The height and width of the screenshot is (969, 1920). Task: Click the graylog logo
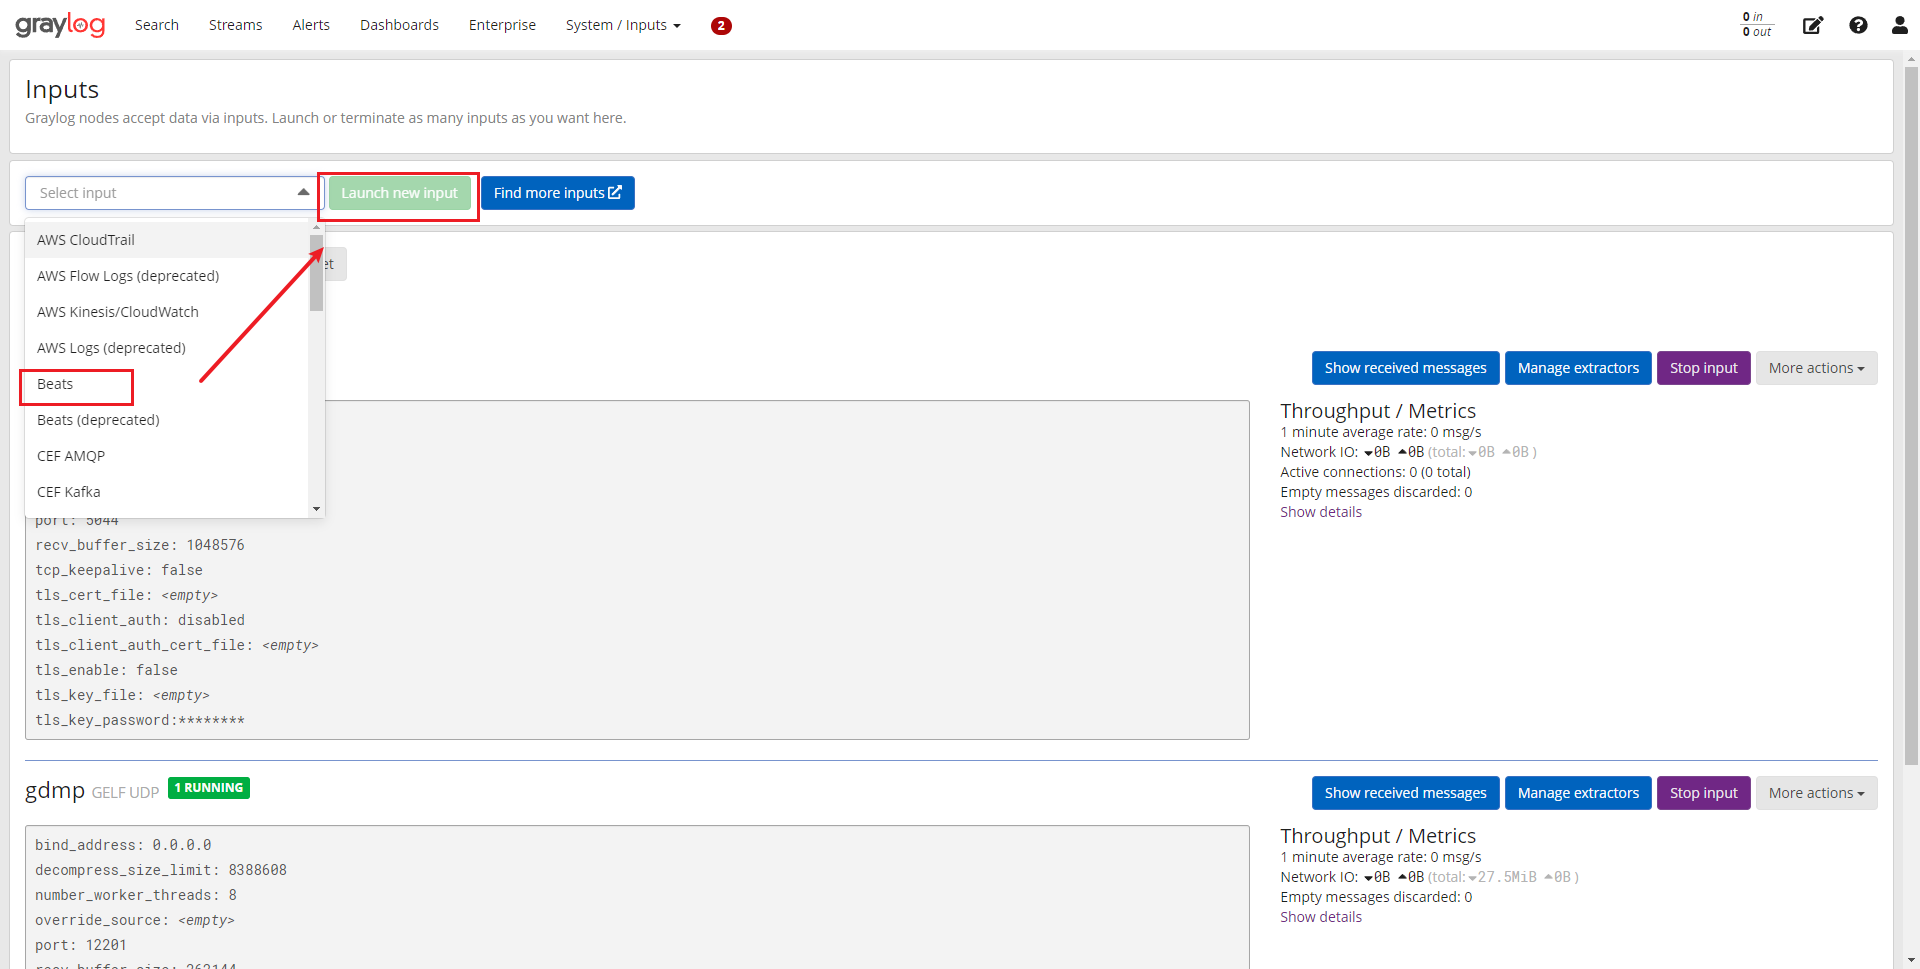(60, 25)
